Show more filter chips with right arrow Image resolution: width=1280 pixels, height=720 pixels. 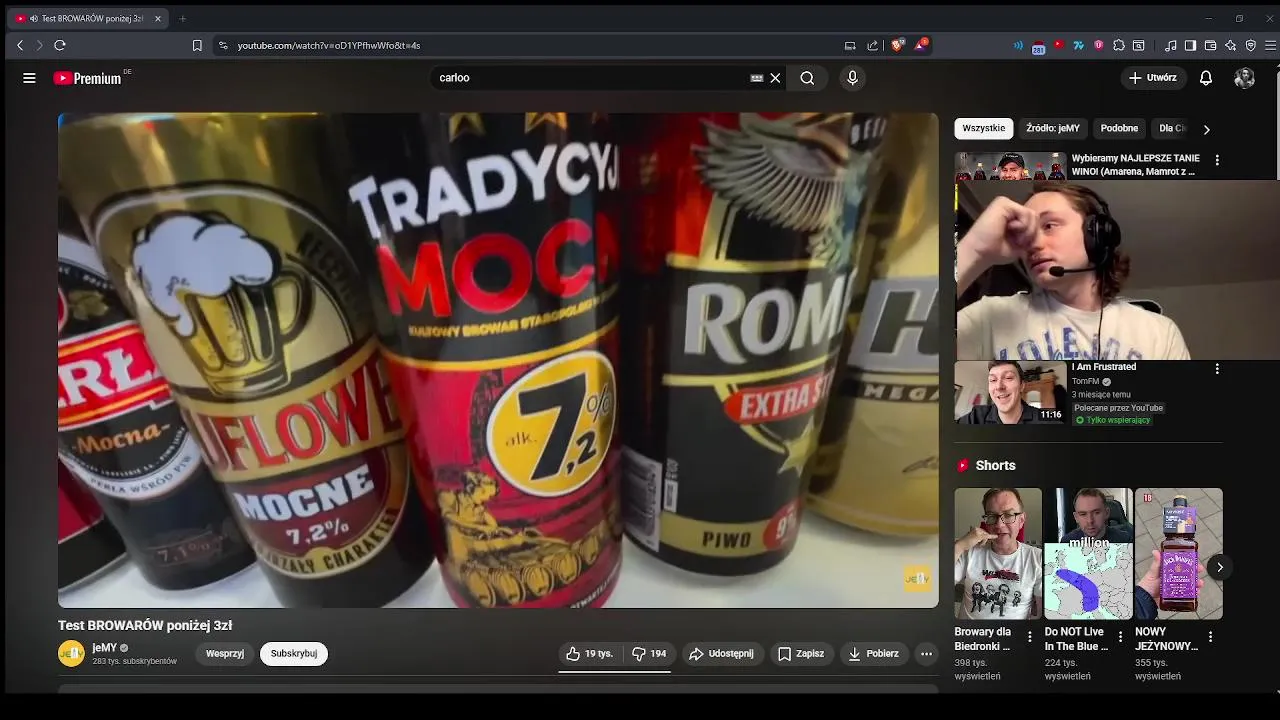point(1206,129)
